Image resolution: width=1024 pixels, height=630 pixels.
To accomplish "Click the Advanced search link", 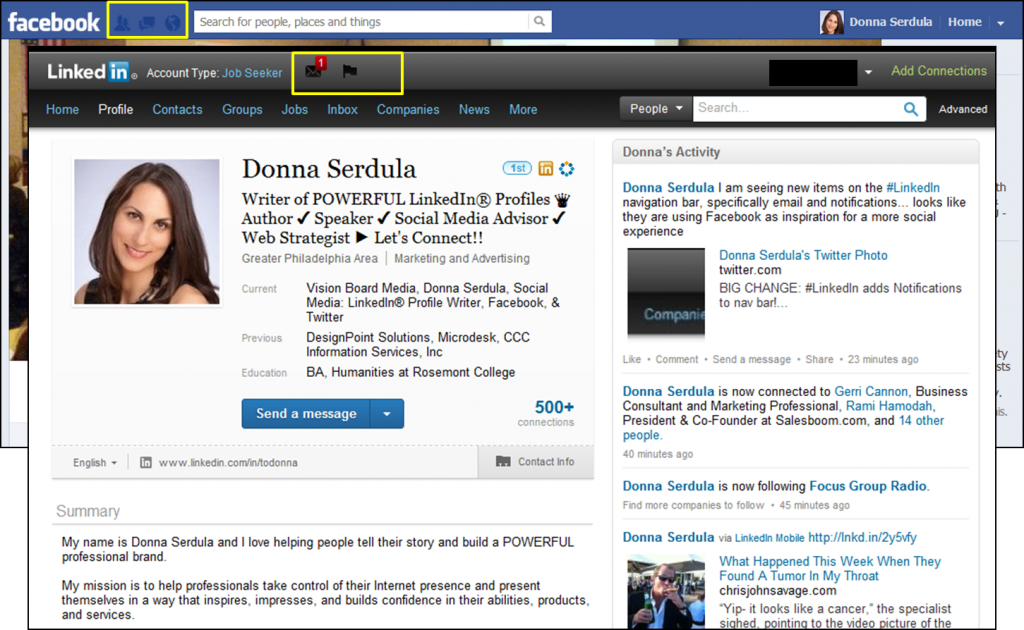I will pos(963,109).
